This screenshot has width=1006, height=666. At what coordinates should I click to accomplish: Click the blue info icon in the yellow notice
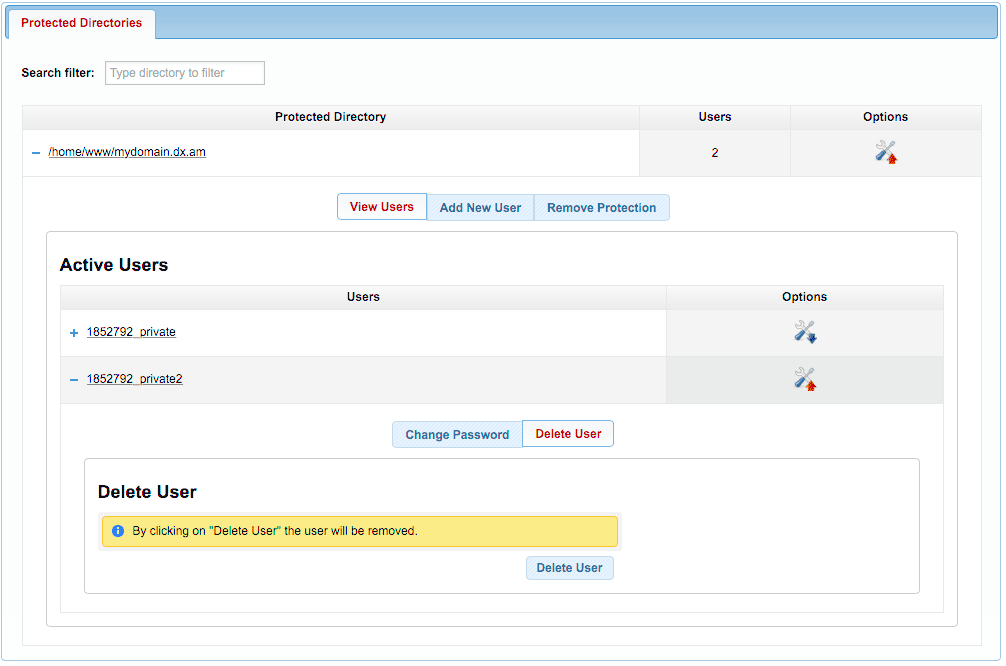[x=117, y=531]
